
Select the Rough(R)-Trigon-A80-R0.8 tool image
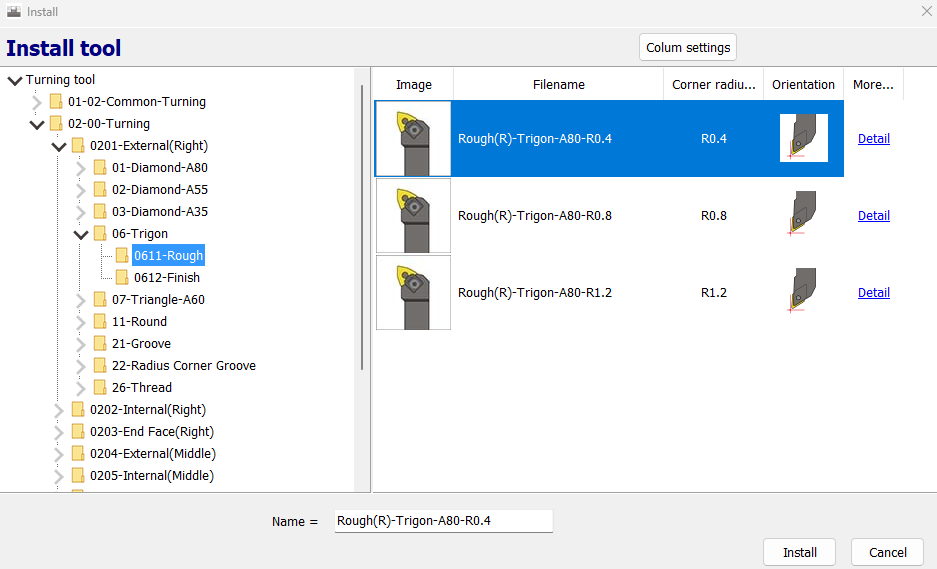point(413,216)
